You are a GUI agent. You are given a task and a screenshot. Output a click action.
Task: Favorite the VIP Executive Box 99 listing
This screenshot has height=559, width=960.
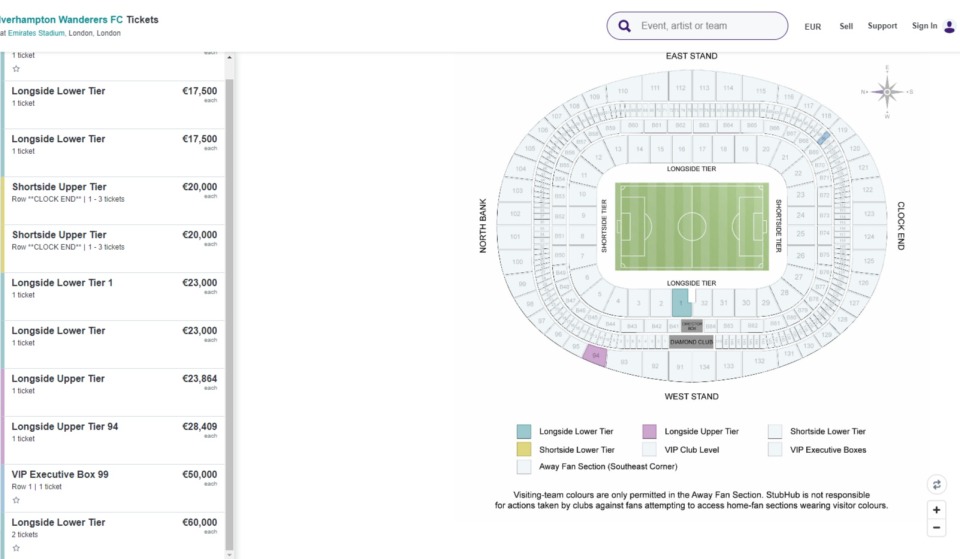(x=16, y=500)
